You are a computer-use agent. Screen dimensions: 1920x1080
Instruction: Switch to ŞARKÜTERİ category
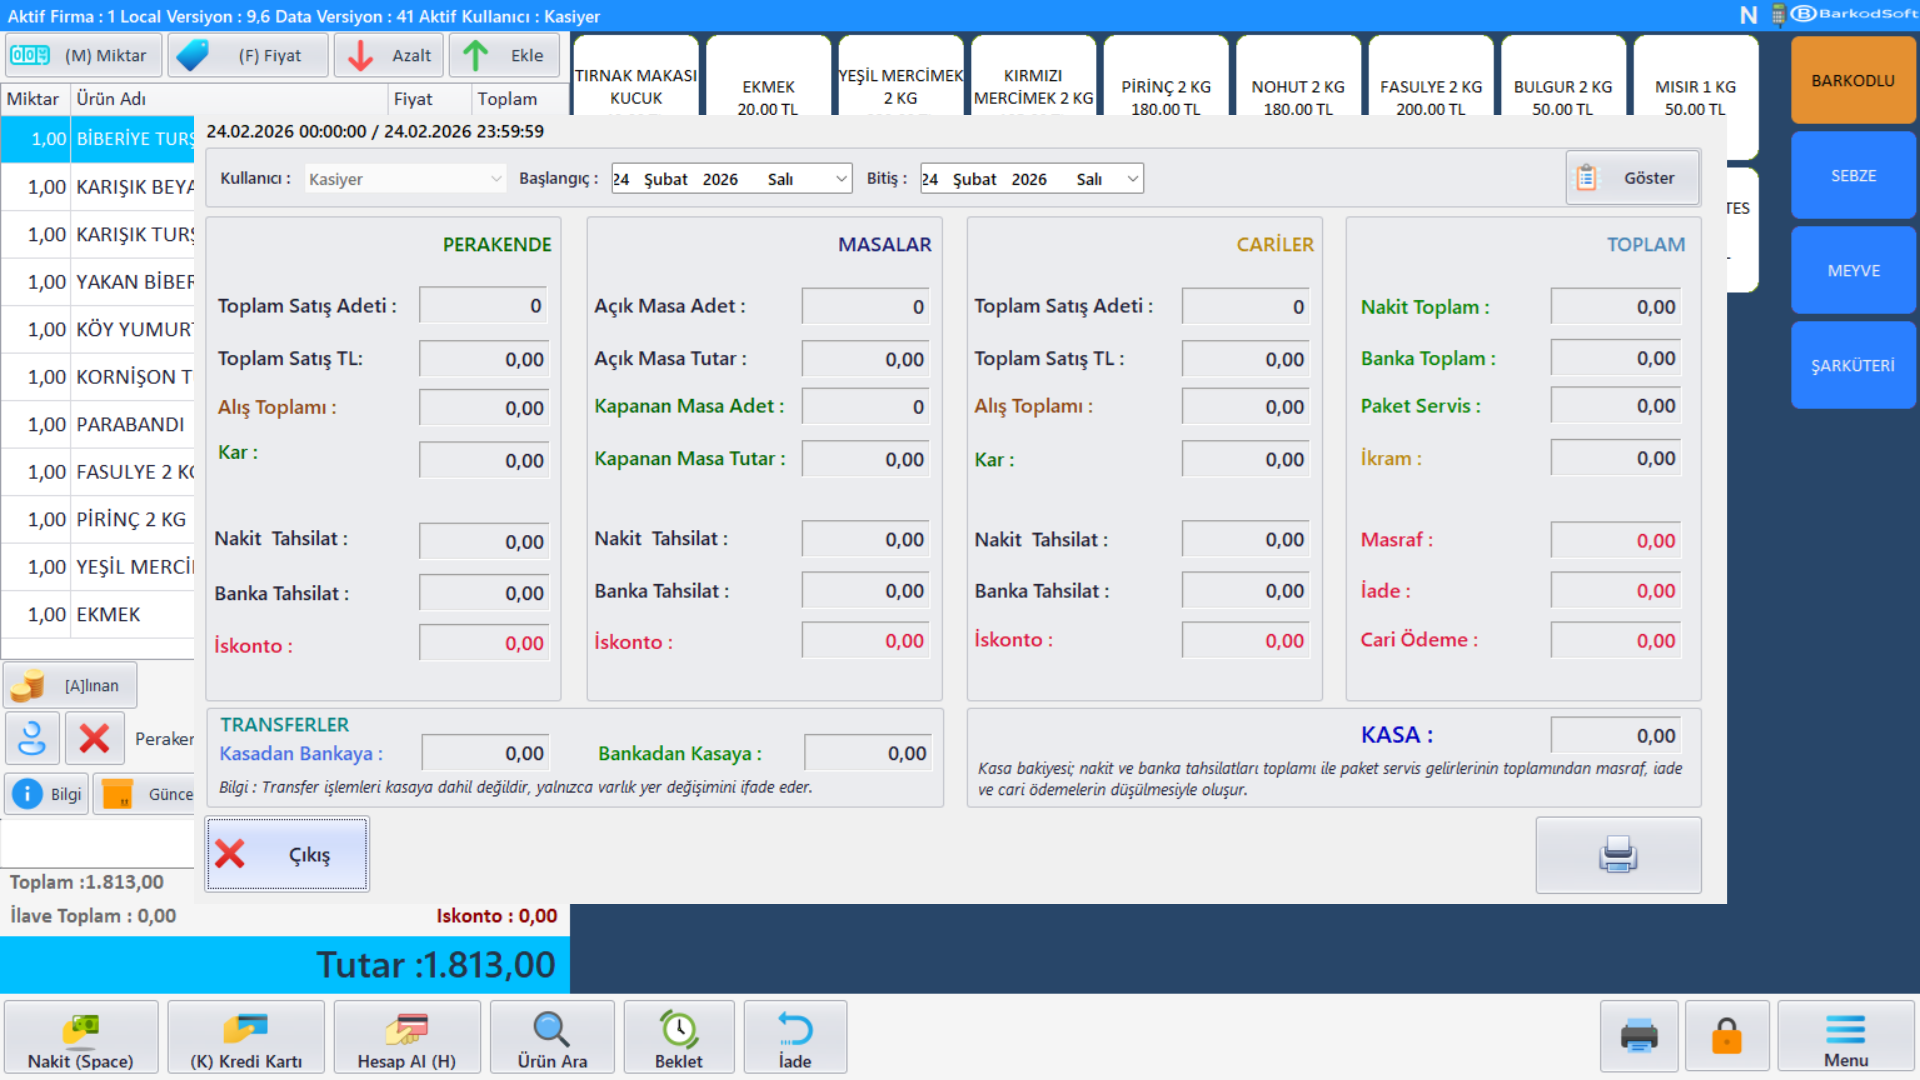tap(1852, 365)
